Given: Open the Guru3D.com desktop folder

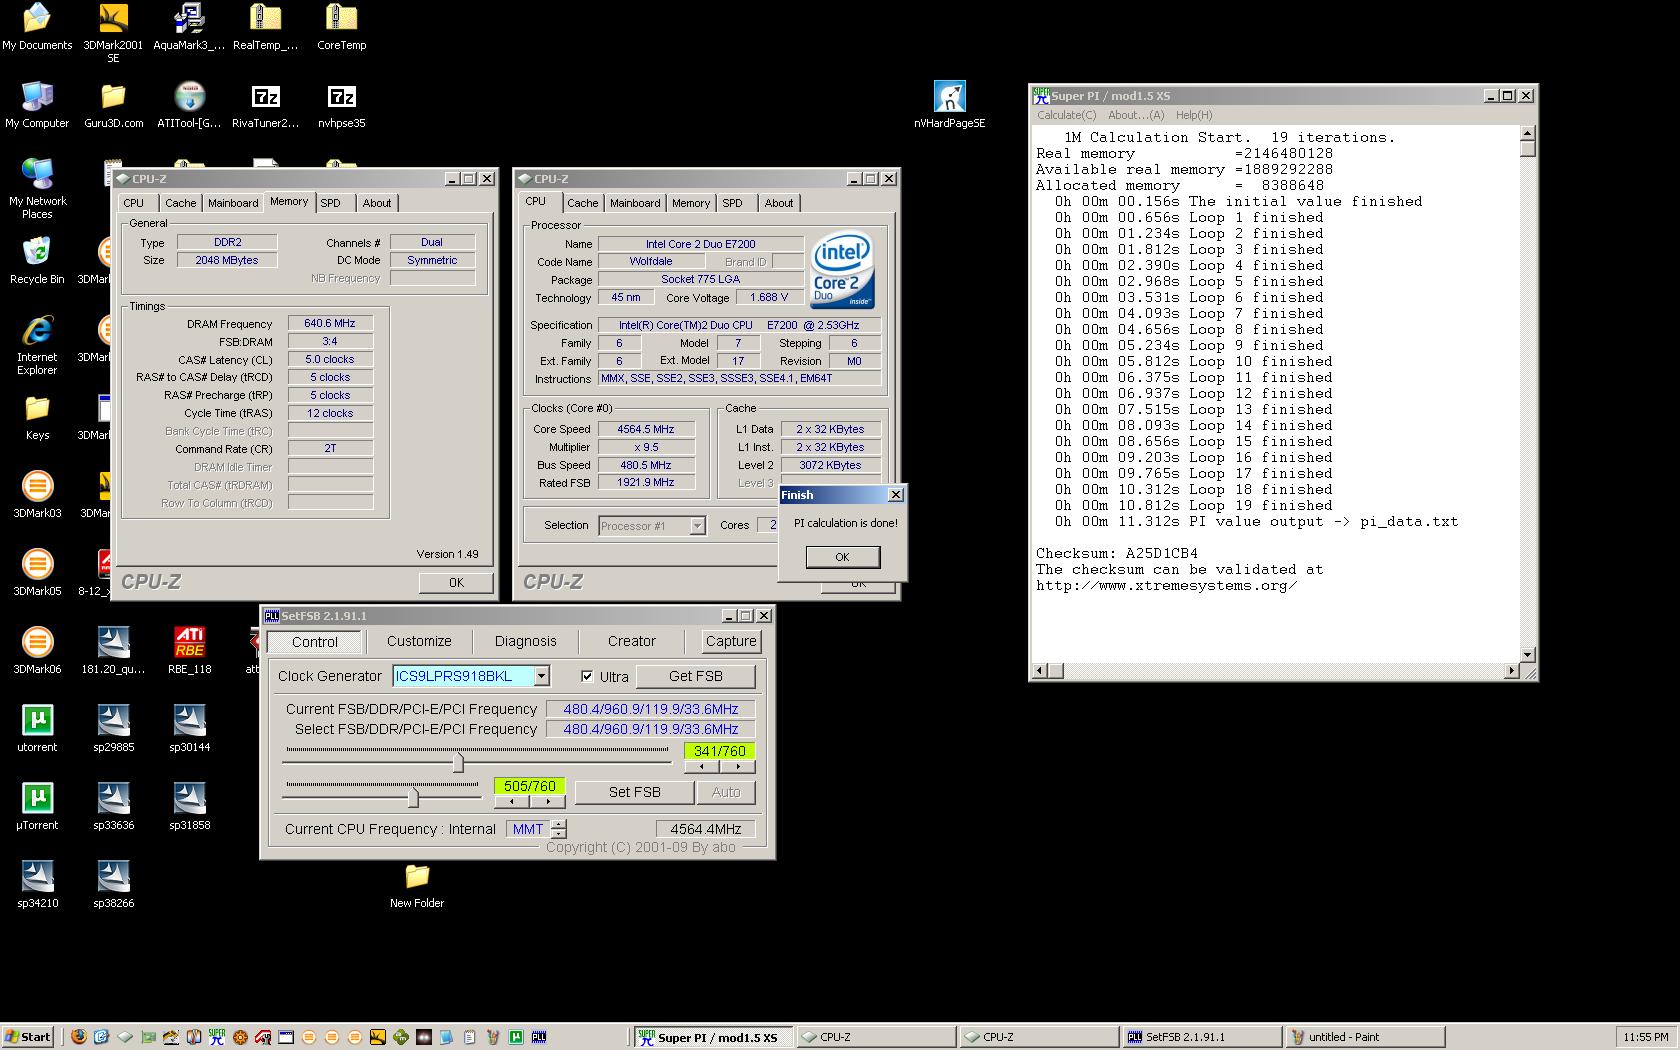Looking at the screenshot, I should click(x=113, y=105).
